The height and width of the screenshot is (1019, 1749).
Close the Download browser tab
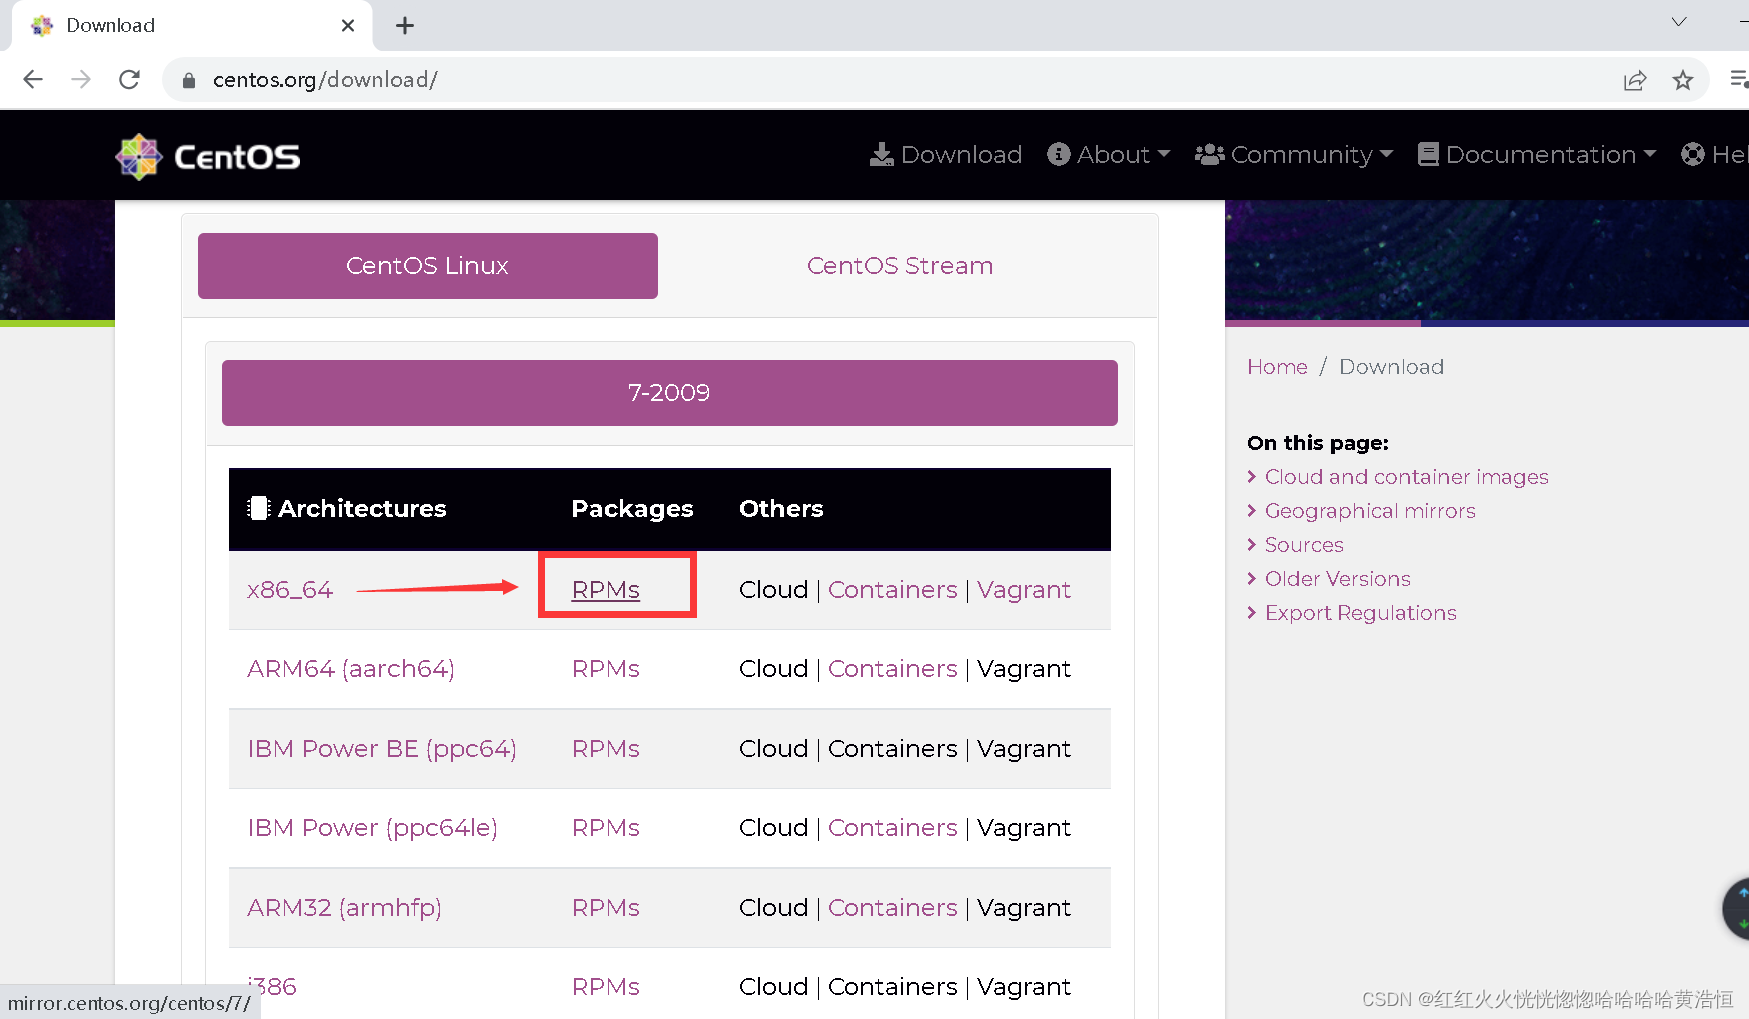[x=348, y=26]
